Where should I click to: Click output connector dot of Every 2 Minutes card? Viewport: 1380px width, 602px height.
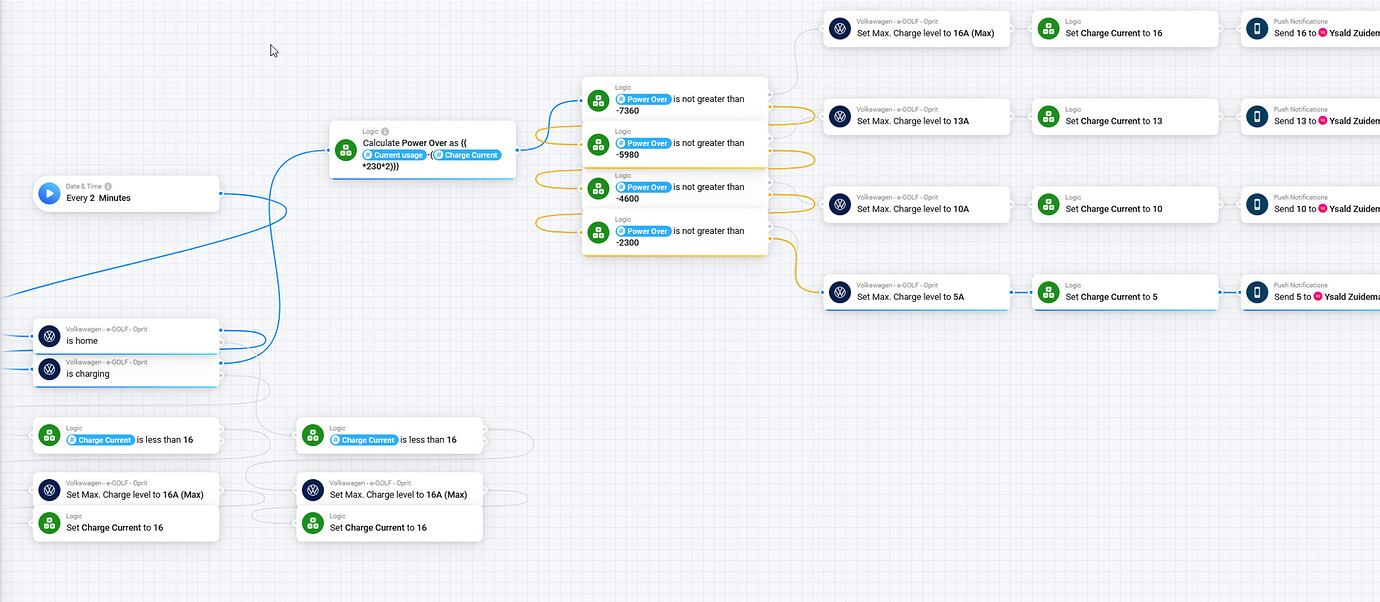(221, 194)
